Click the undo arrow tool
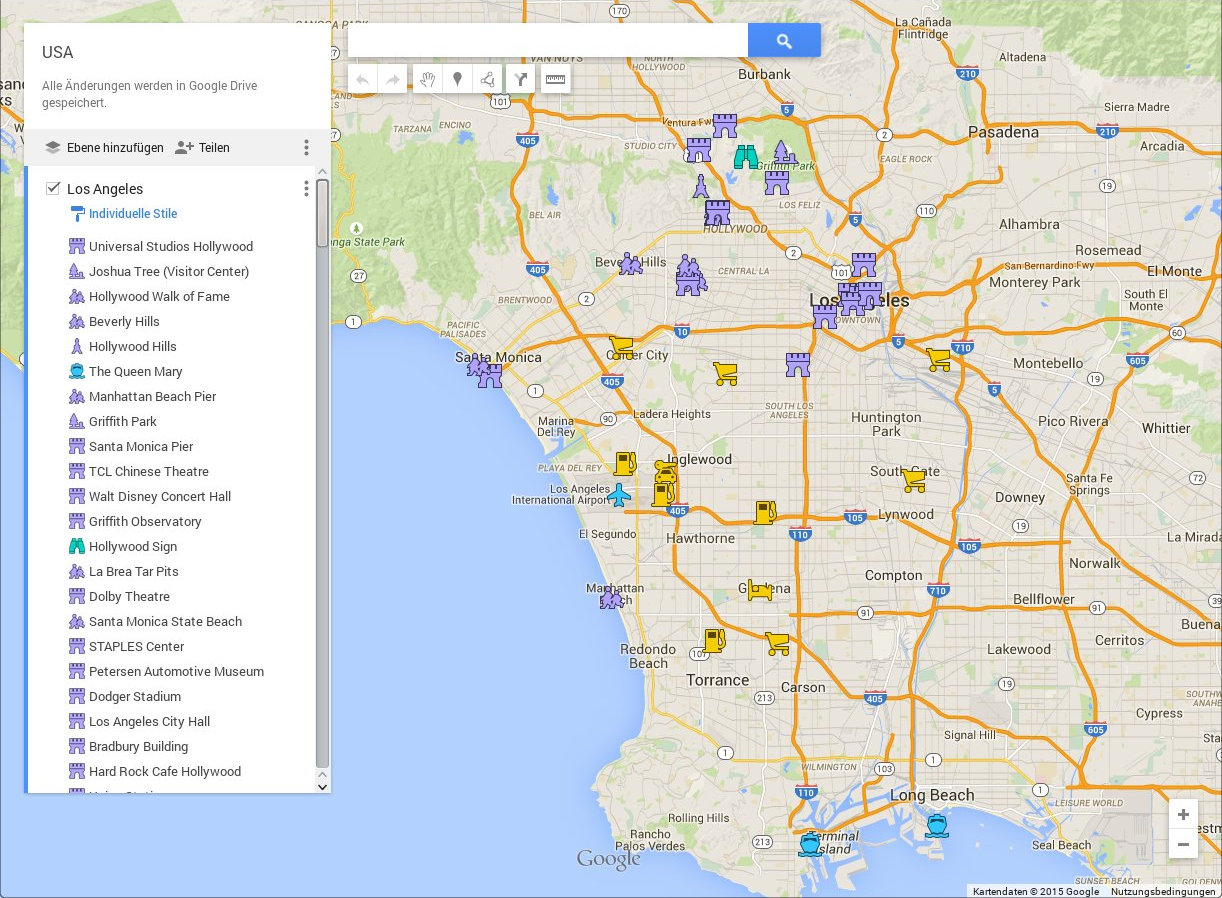This screenshot has width=1222, height=898. pyautogui.click(x=363, y=79)
